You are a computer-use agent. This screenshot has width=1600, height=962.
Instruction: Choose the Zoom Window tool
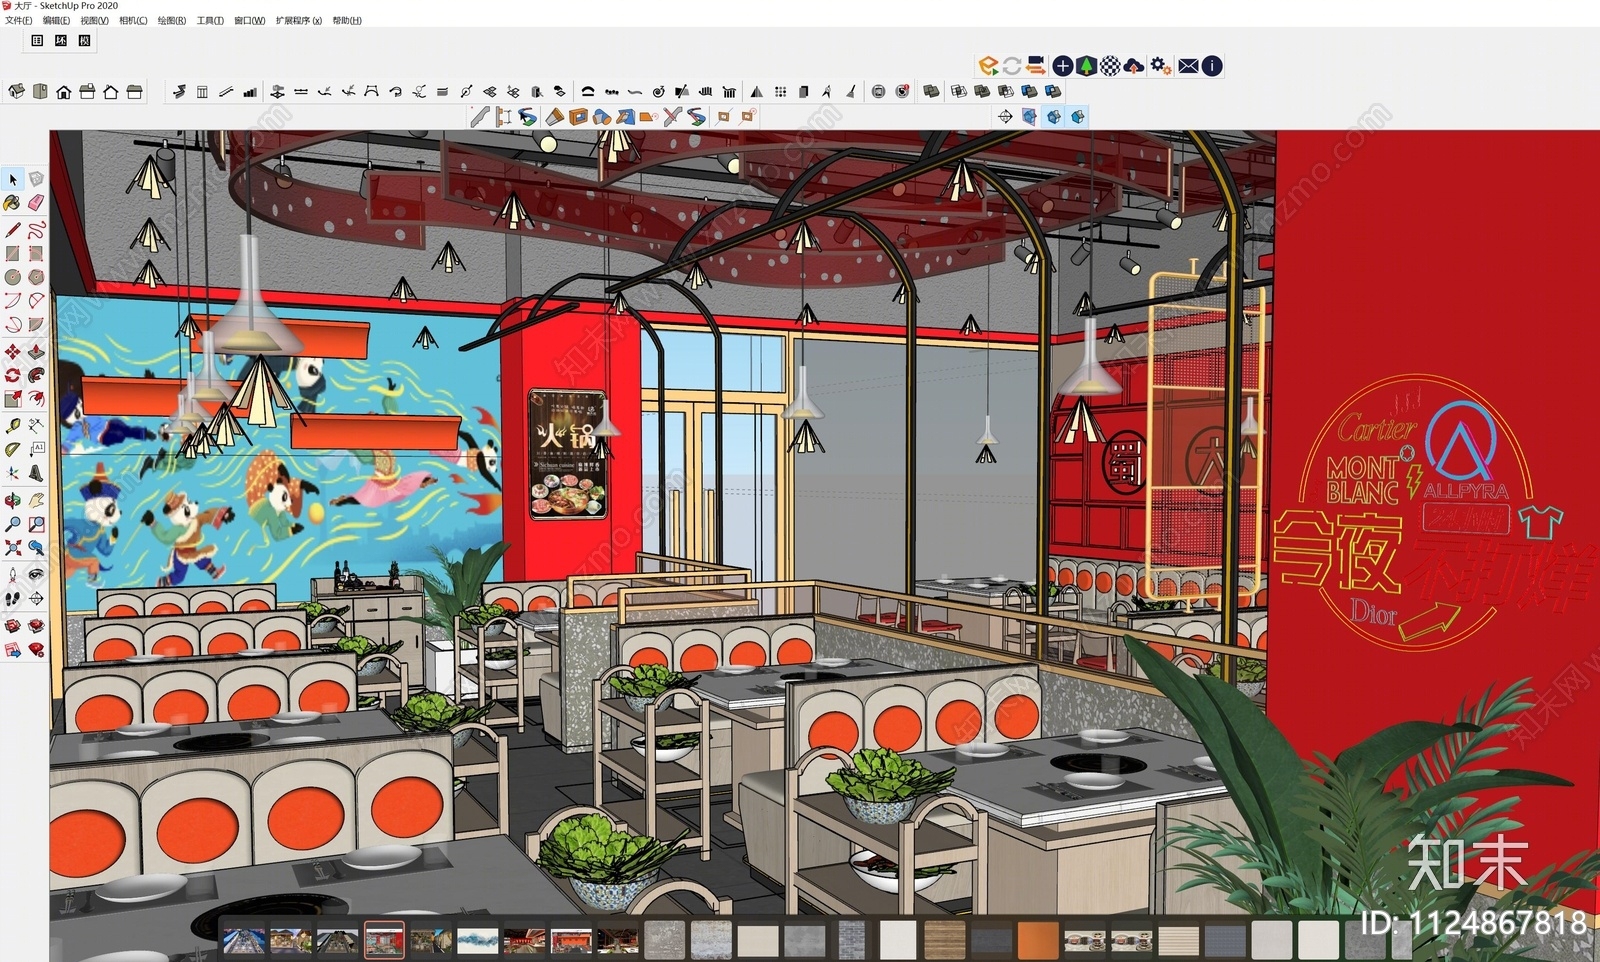36,524
